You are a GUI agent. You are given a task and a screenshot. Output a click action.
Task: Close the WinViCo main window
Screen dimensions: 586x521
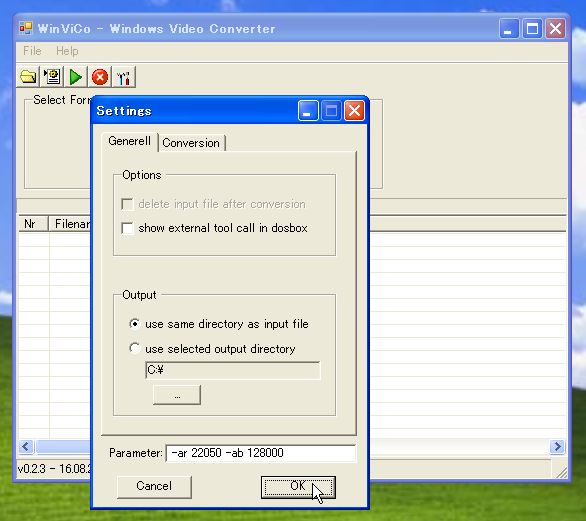click(x=555, y=28)
